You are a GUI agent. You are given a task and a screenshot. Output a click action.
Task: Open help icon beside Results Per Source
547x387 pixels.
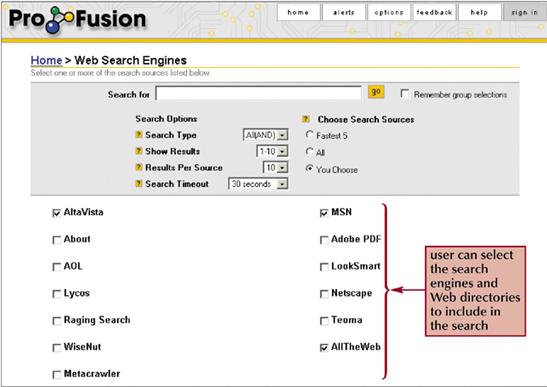coord(139,167)
